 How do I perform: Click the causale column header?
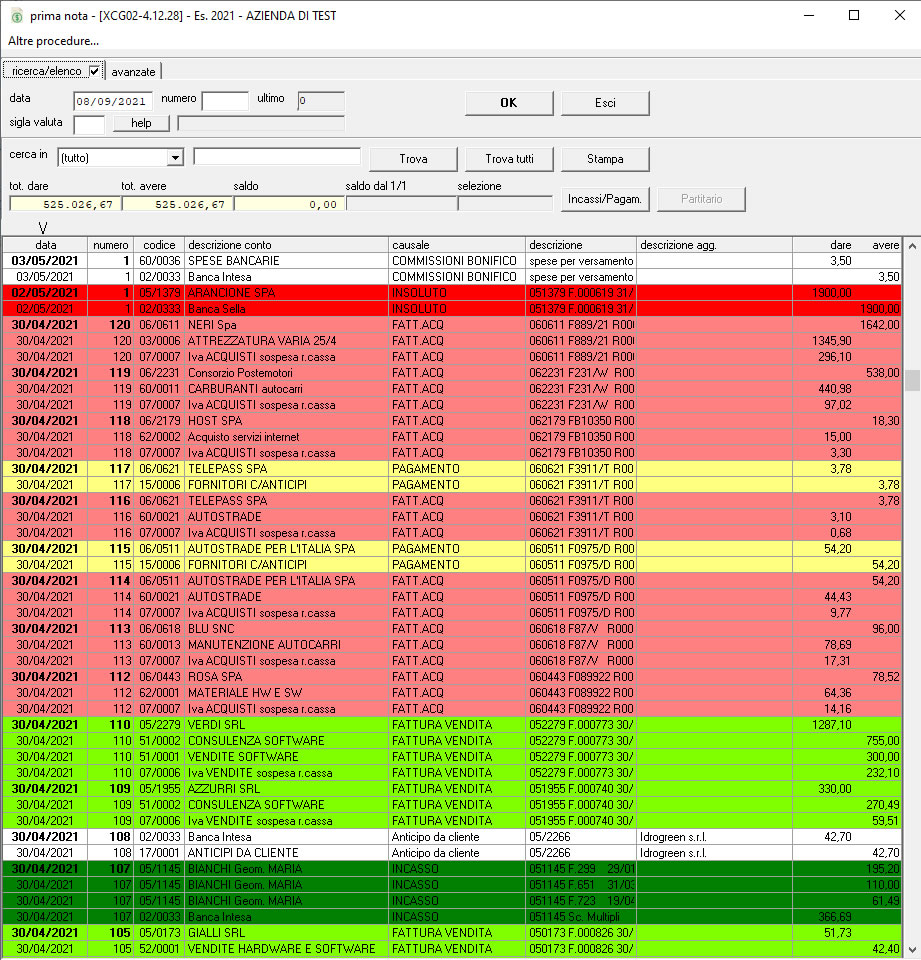tap(457, 245)
